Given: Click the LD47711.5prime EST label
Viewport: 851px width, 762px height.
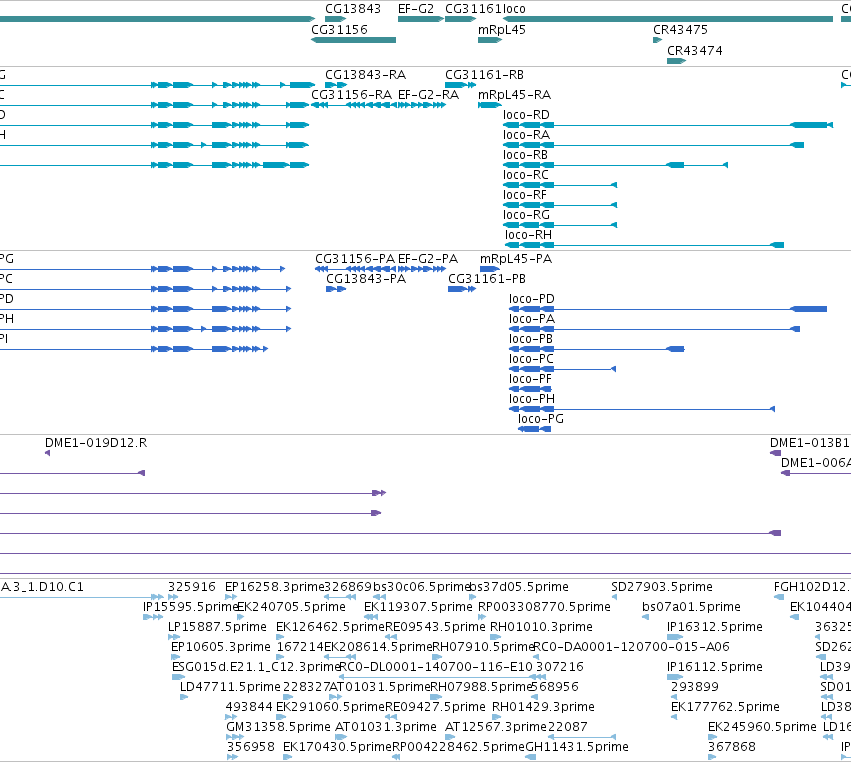Looking at the screenshot, I should pyautogui.click(x=230, y=687).
